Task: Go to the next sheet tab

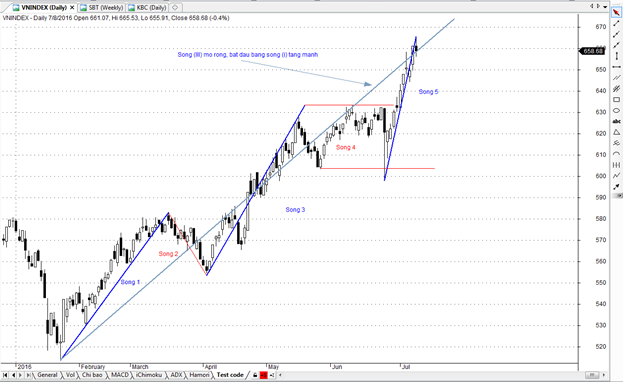Action: point(21,375)
